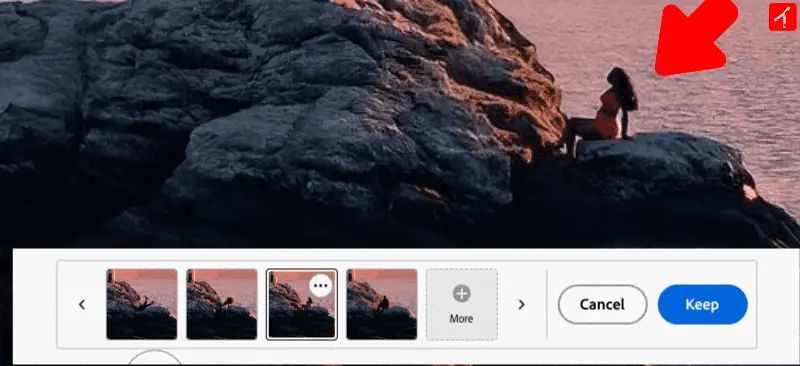Select second variation thumbnail
The width and height of the screenshot is (800, 366).
(x=221, y=304)
